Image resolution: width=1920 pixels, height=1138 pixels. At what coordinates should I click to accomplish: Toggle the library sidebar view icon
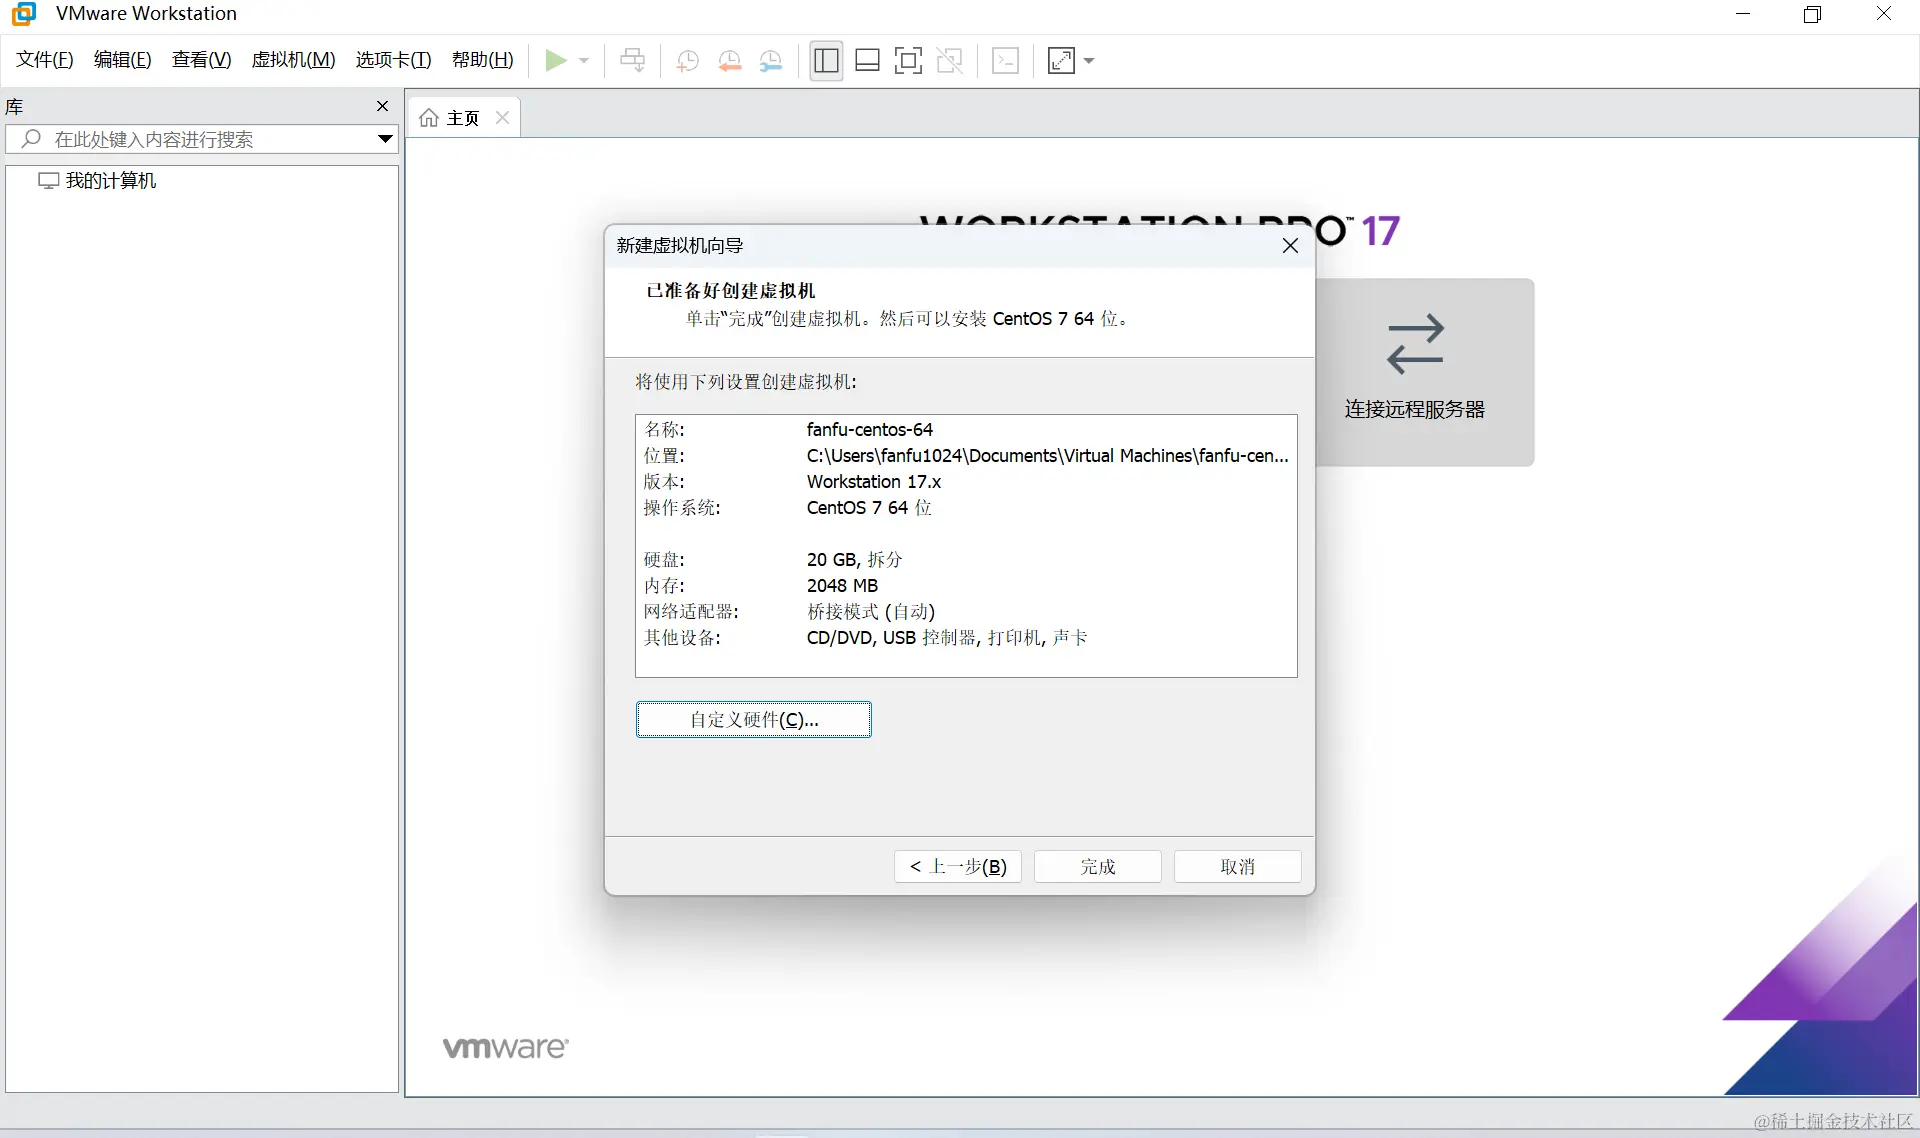coord(826,61)
